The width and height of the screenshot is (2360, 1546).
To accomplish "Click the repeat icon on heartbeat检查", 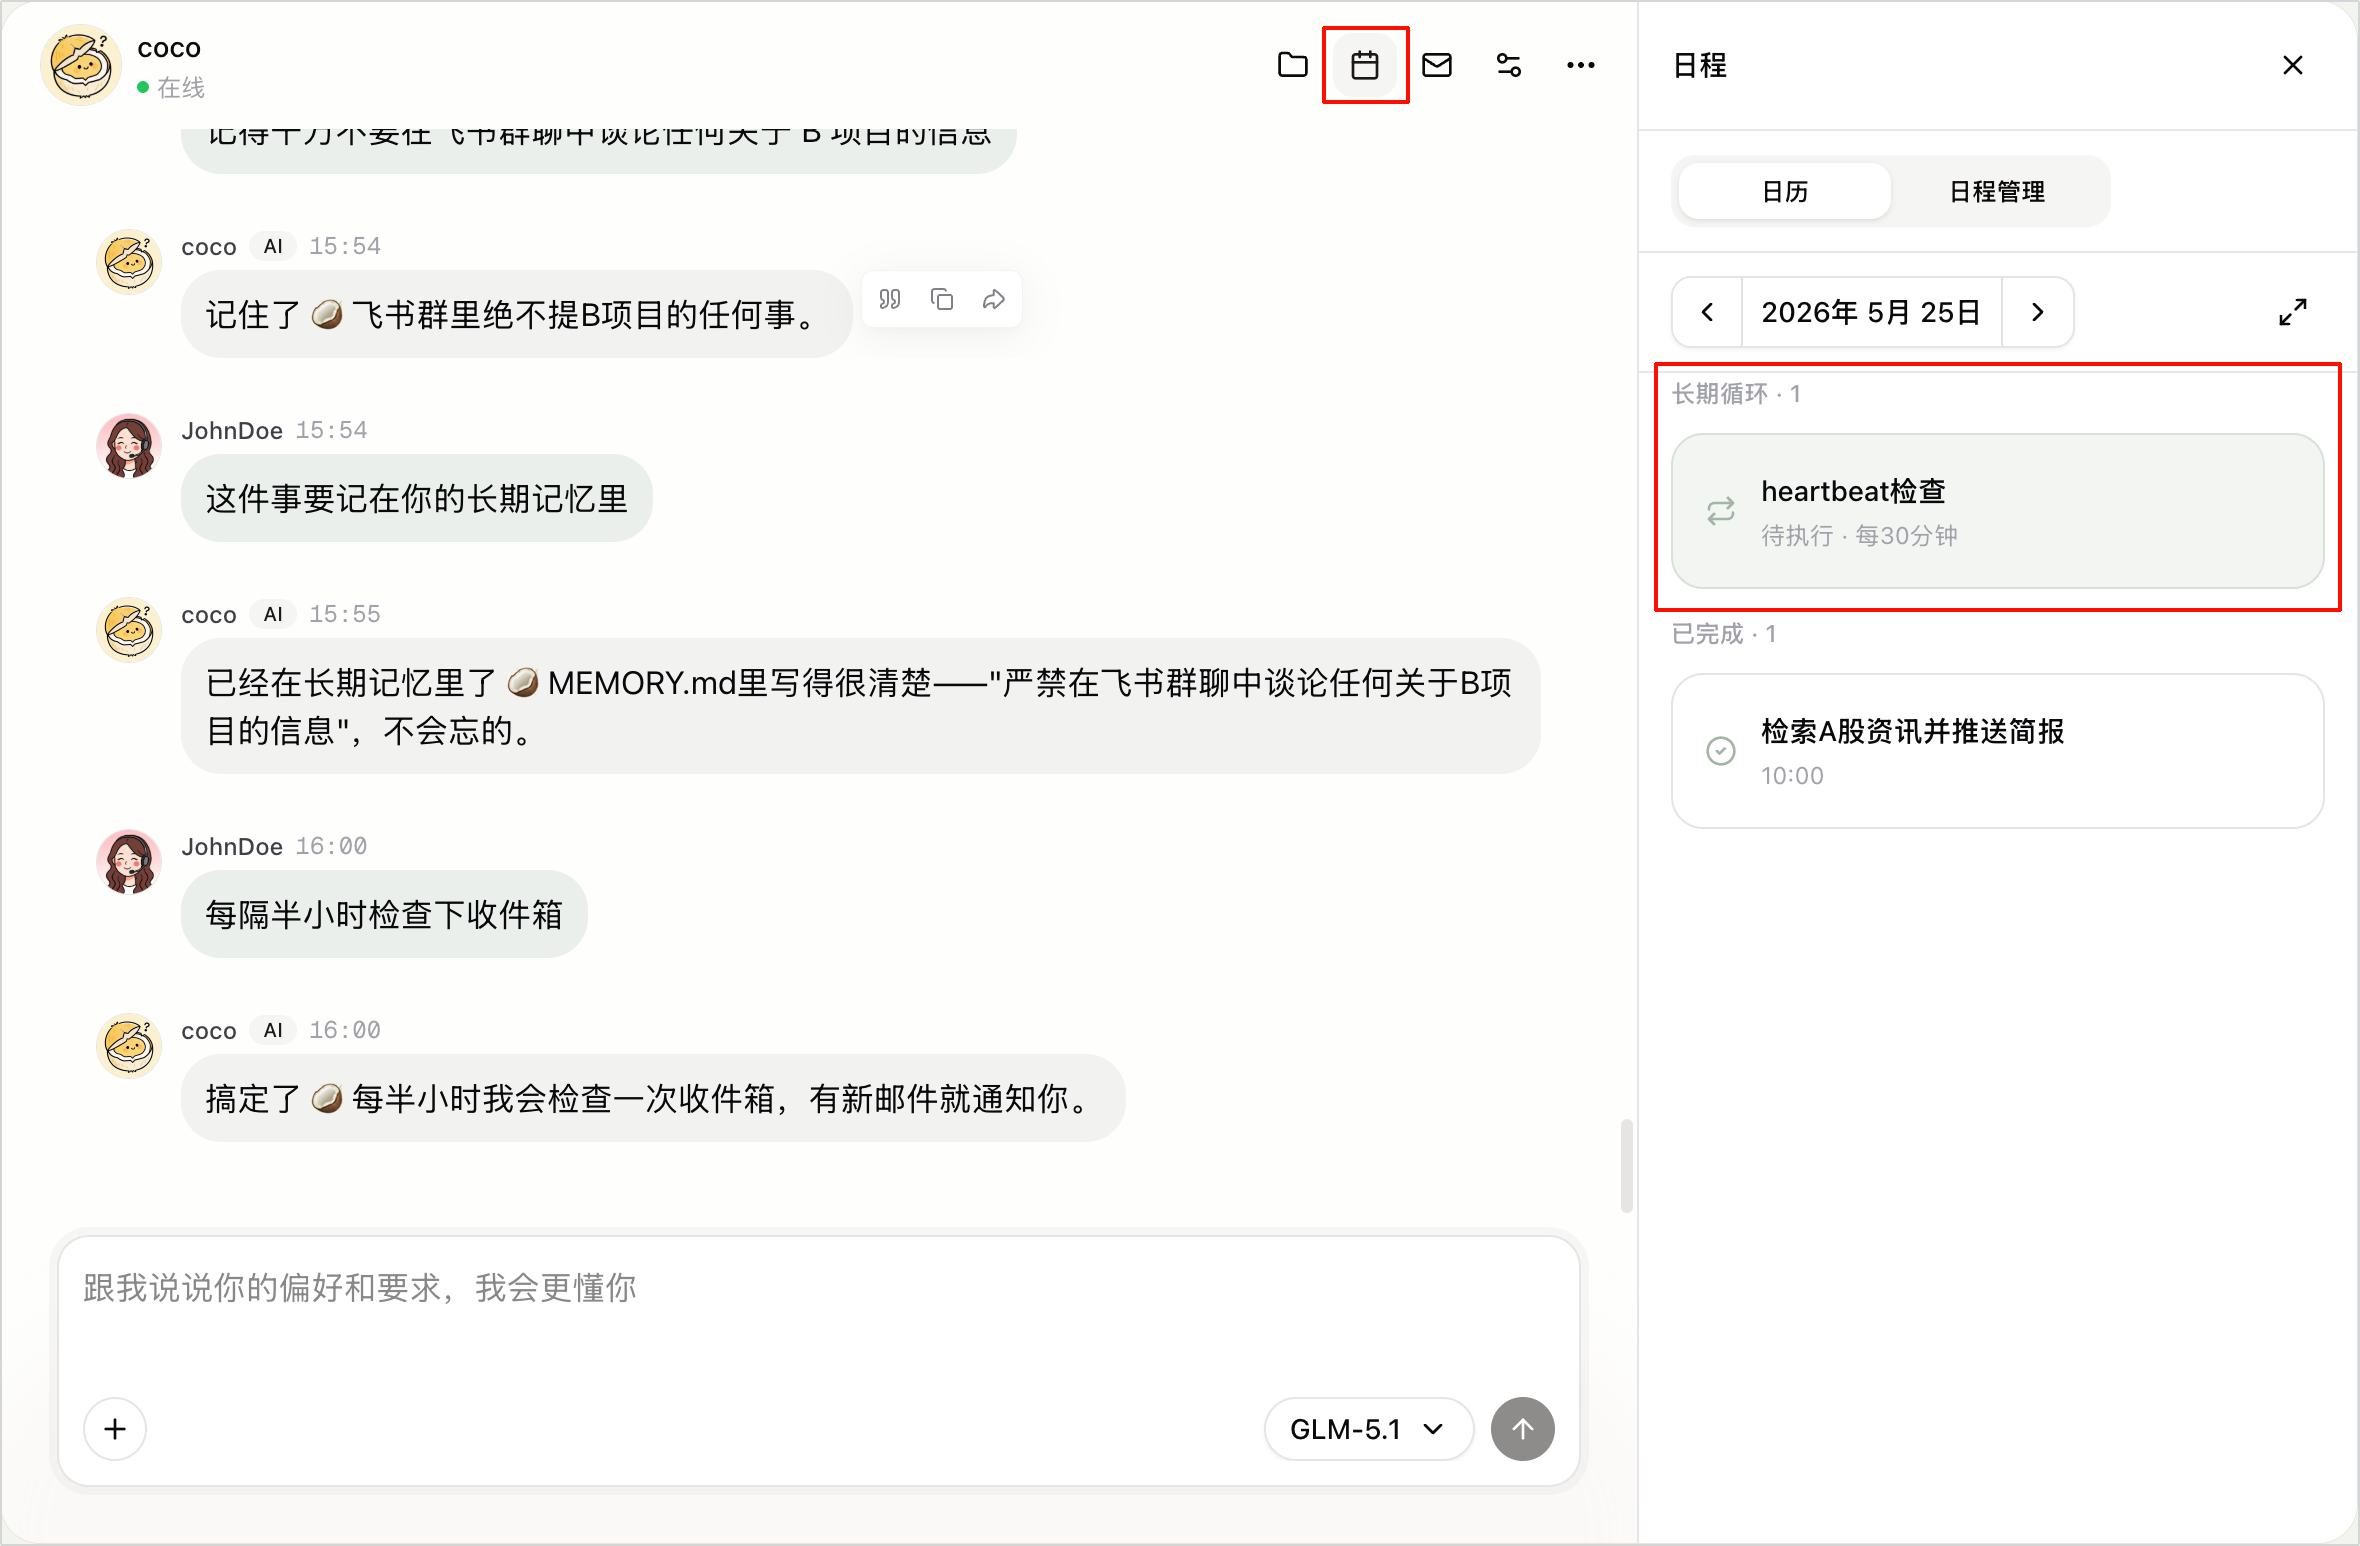I will point(1721,512).
